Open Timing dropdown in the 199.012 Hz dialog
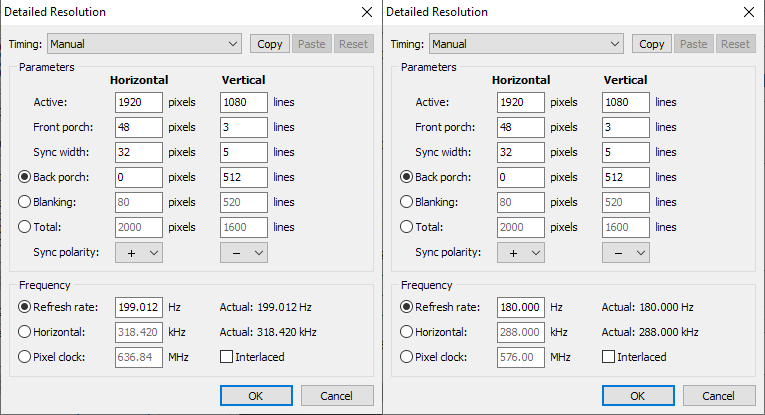This screenshot has height=415, width=765. point(144,44)
